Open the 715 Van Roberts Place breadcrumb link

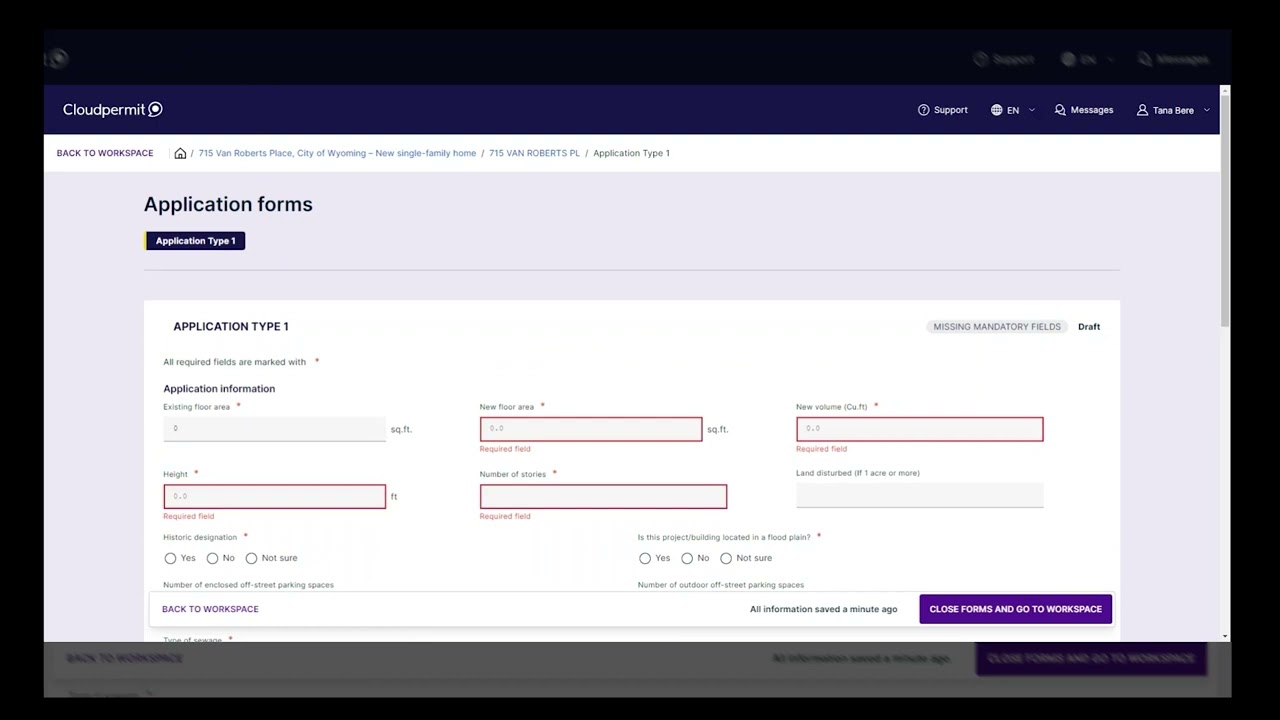(337, 153)
